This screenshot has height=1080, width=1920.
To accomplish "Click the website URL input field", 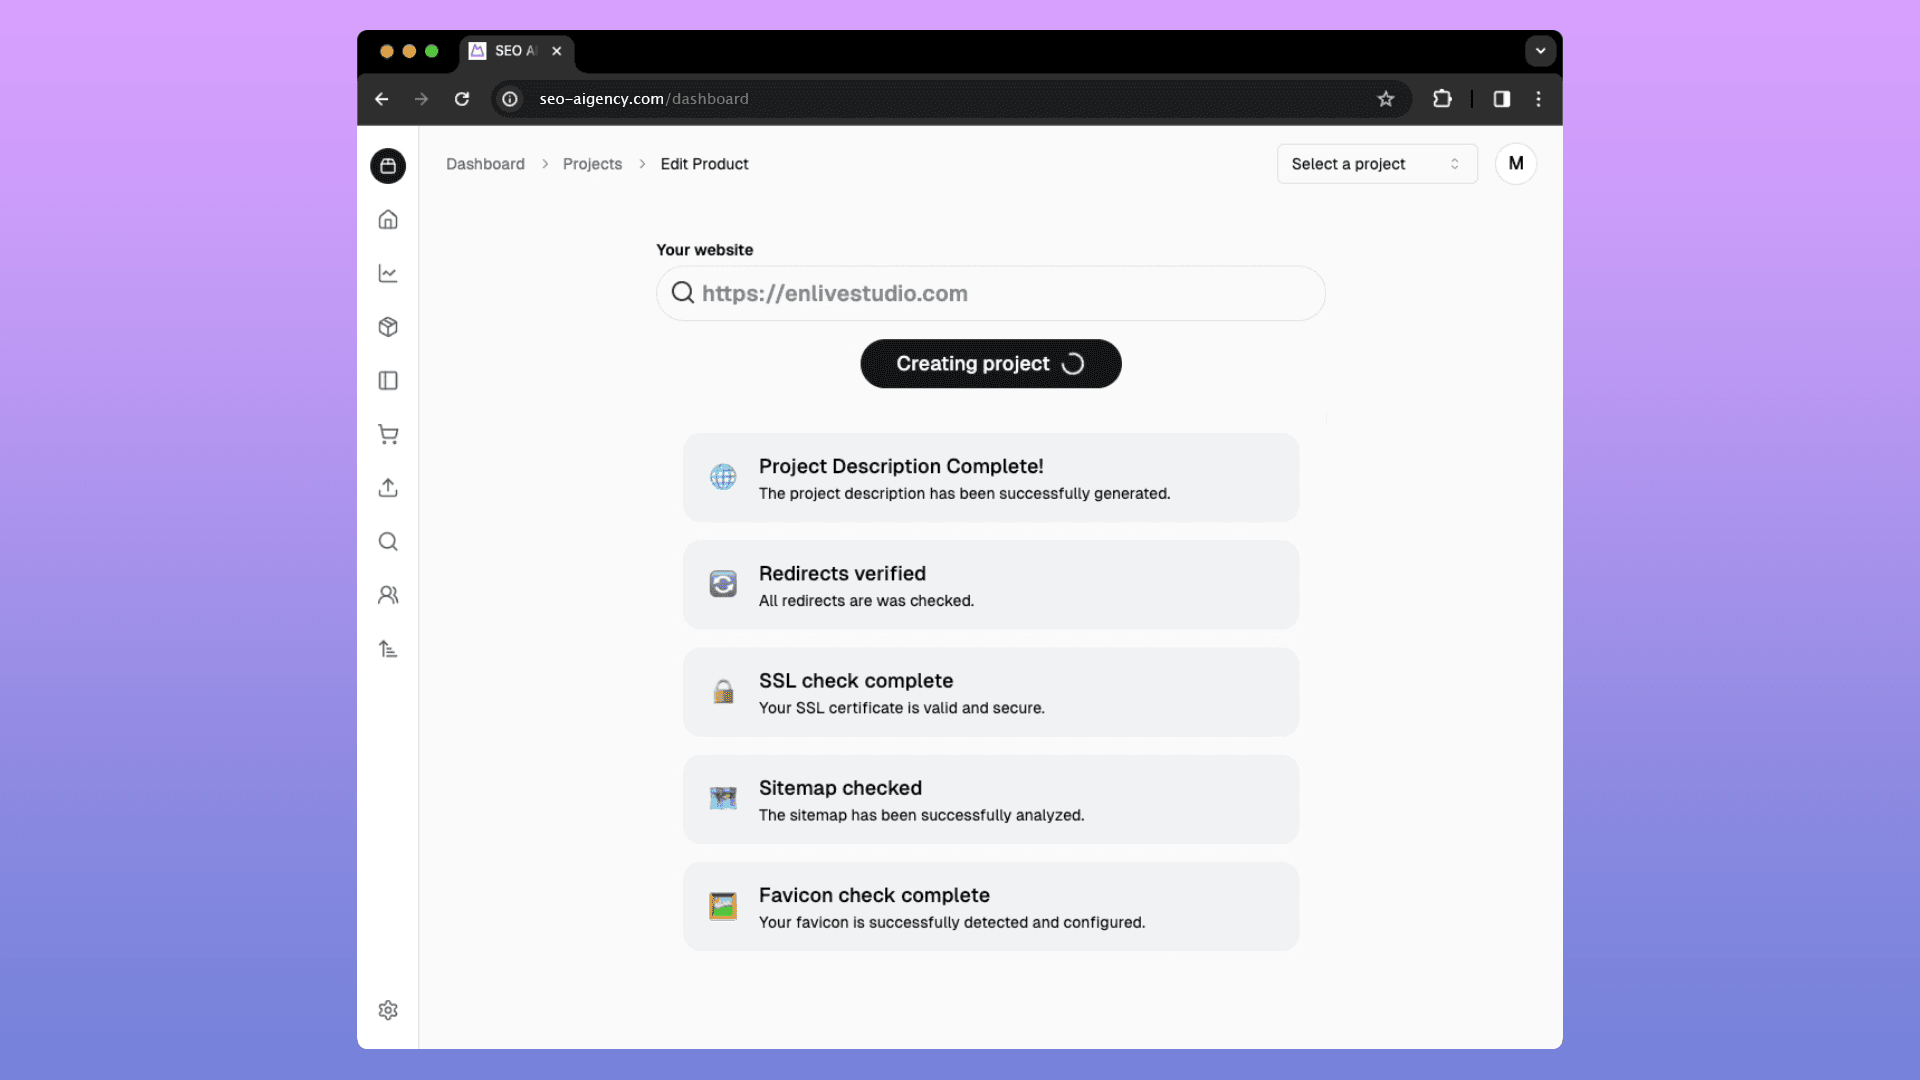I will 990,293.
